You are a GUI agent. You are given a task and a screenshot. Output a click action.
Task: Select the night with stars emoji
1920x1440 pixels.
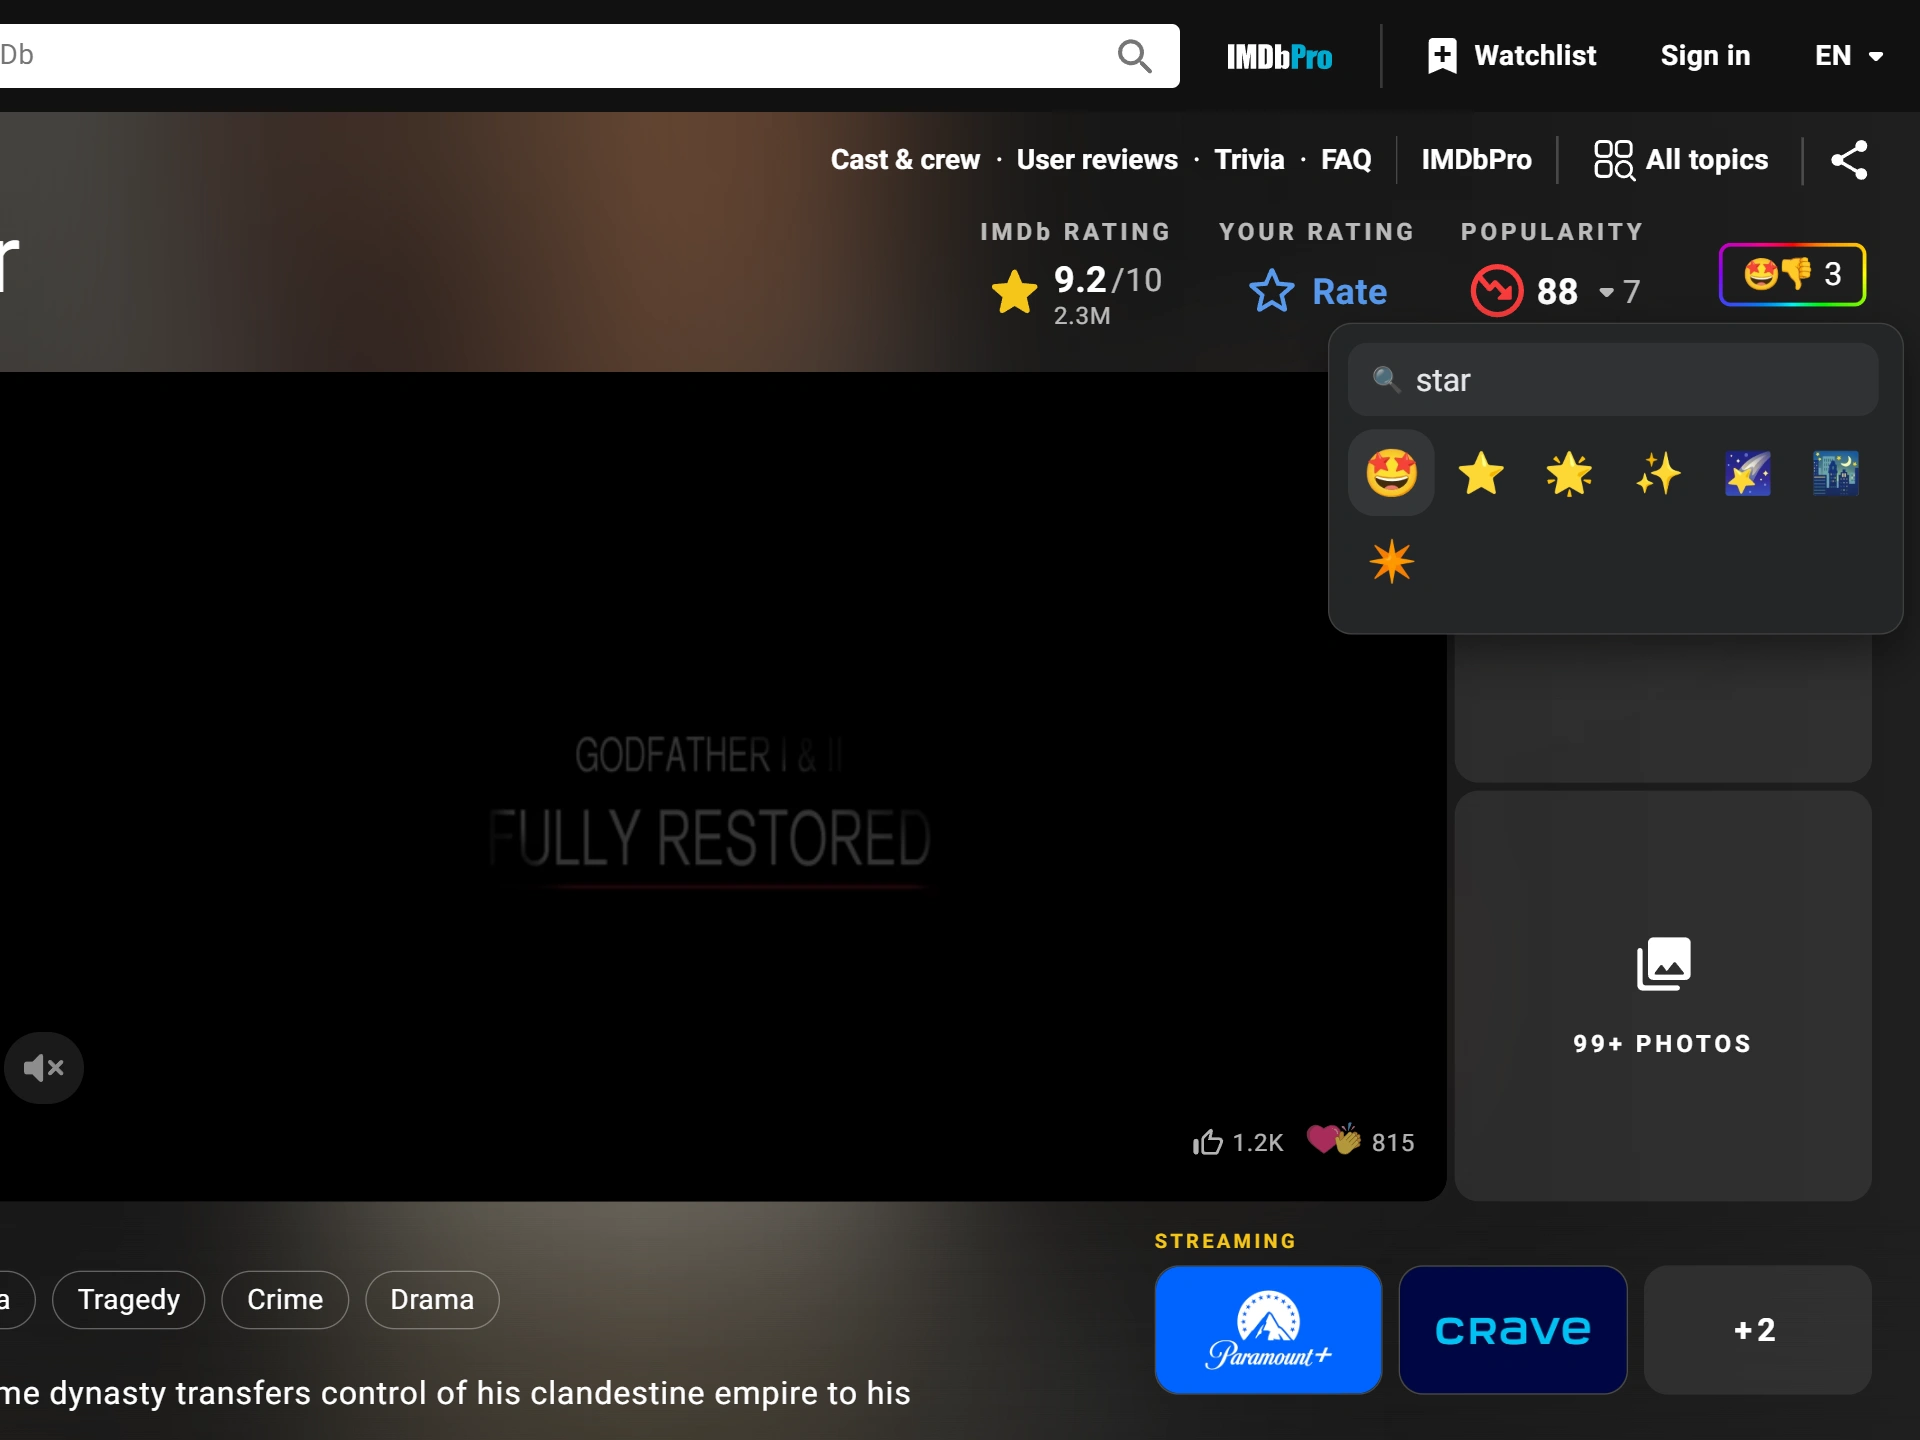pos(1836,473)
